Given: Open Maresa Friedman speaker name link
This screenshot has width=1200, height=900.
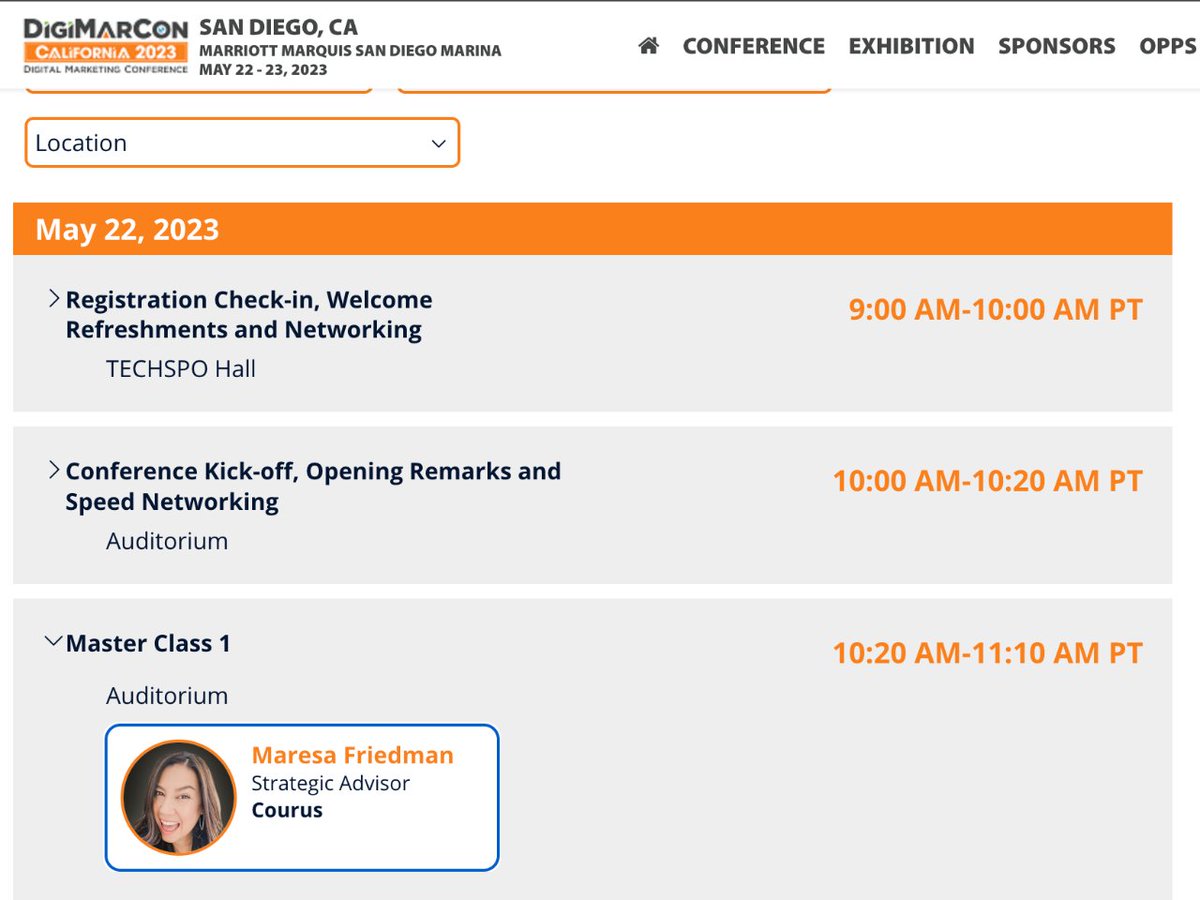Looking at the screenshot, I should [x=352, y=755].
